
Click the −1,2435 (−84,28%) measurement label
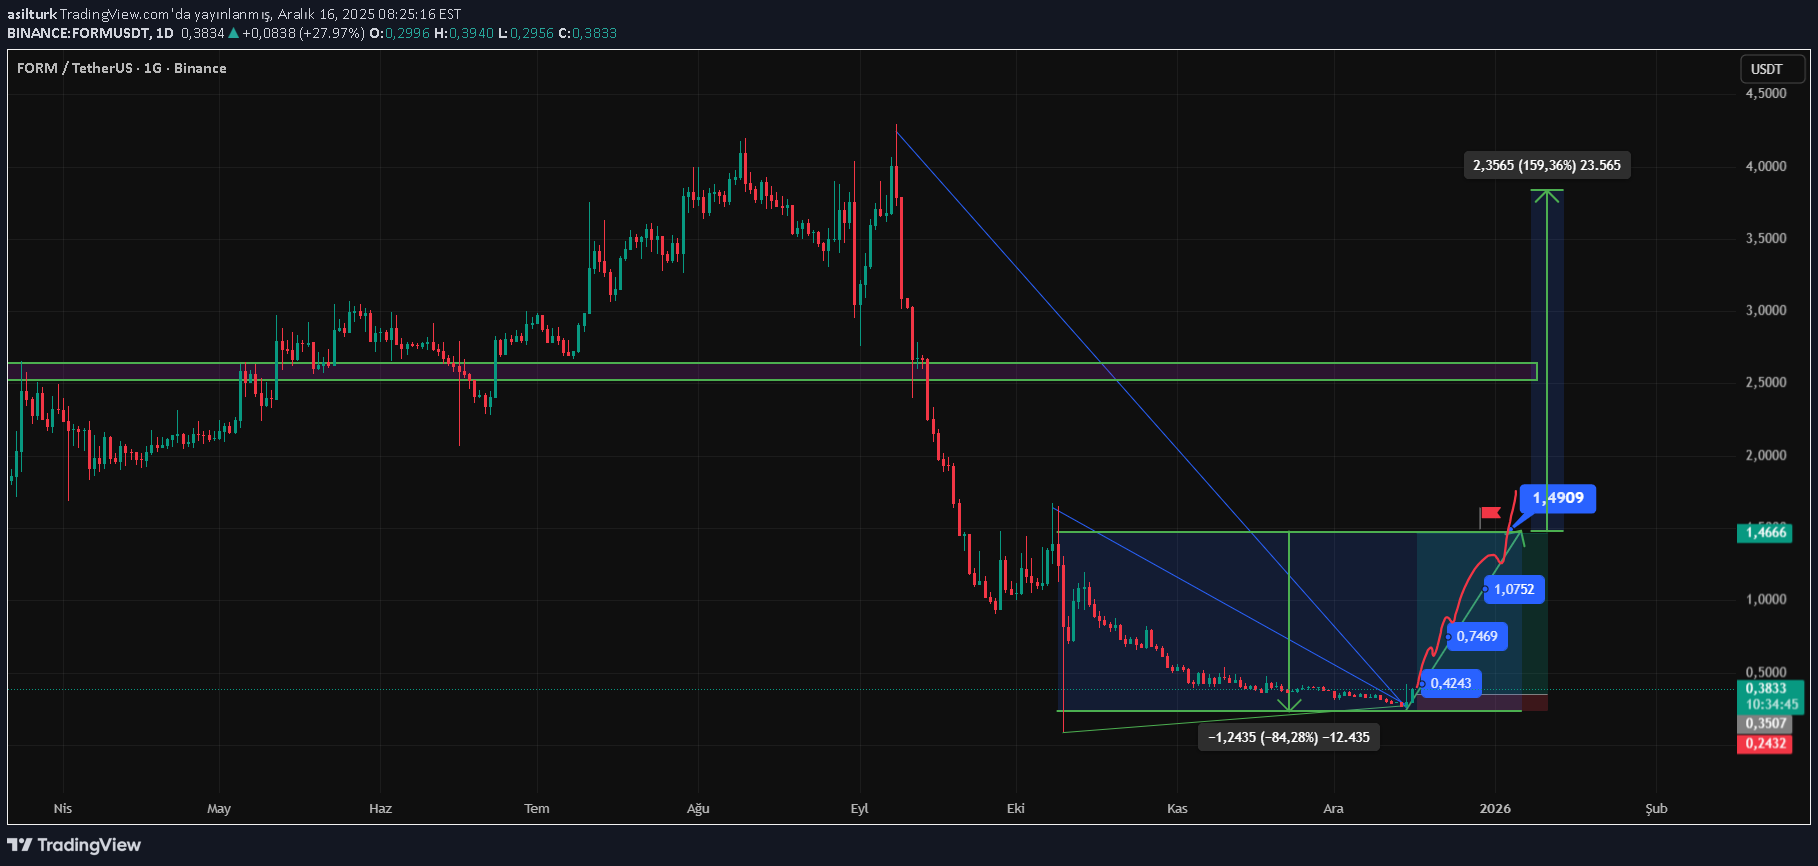point(1288,737)
